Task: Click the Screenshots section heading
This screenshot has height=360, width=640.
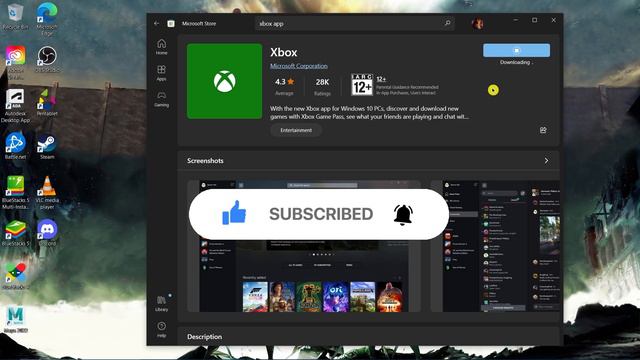Action: click(205, 161)
